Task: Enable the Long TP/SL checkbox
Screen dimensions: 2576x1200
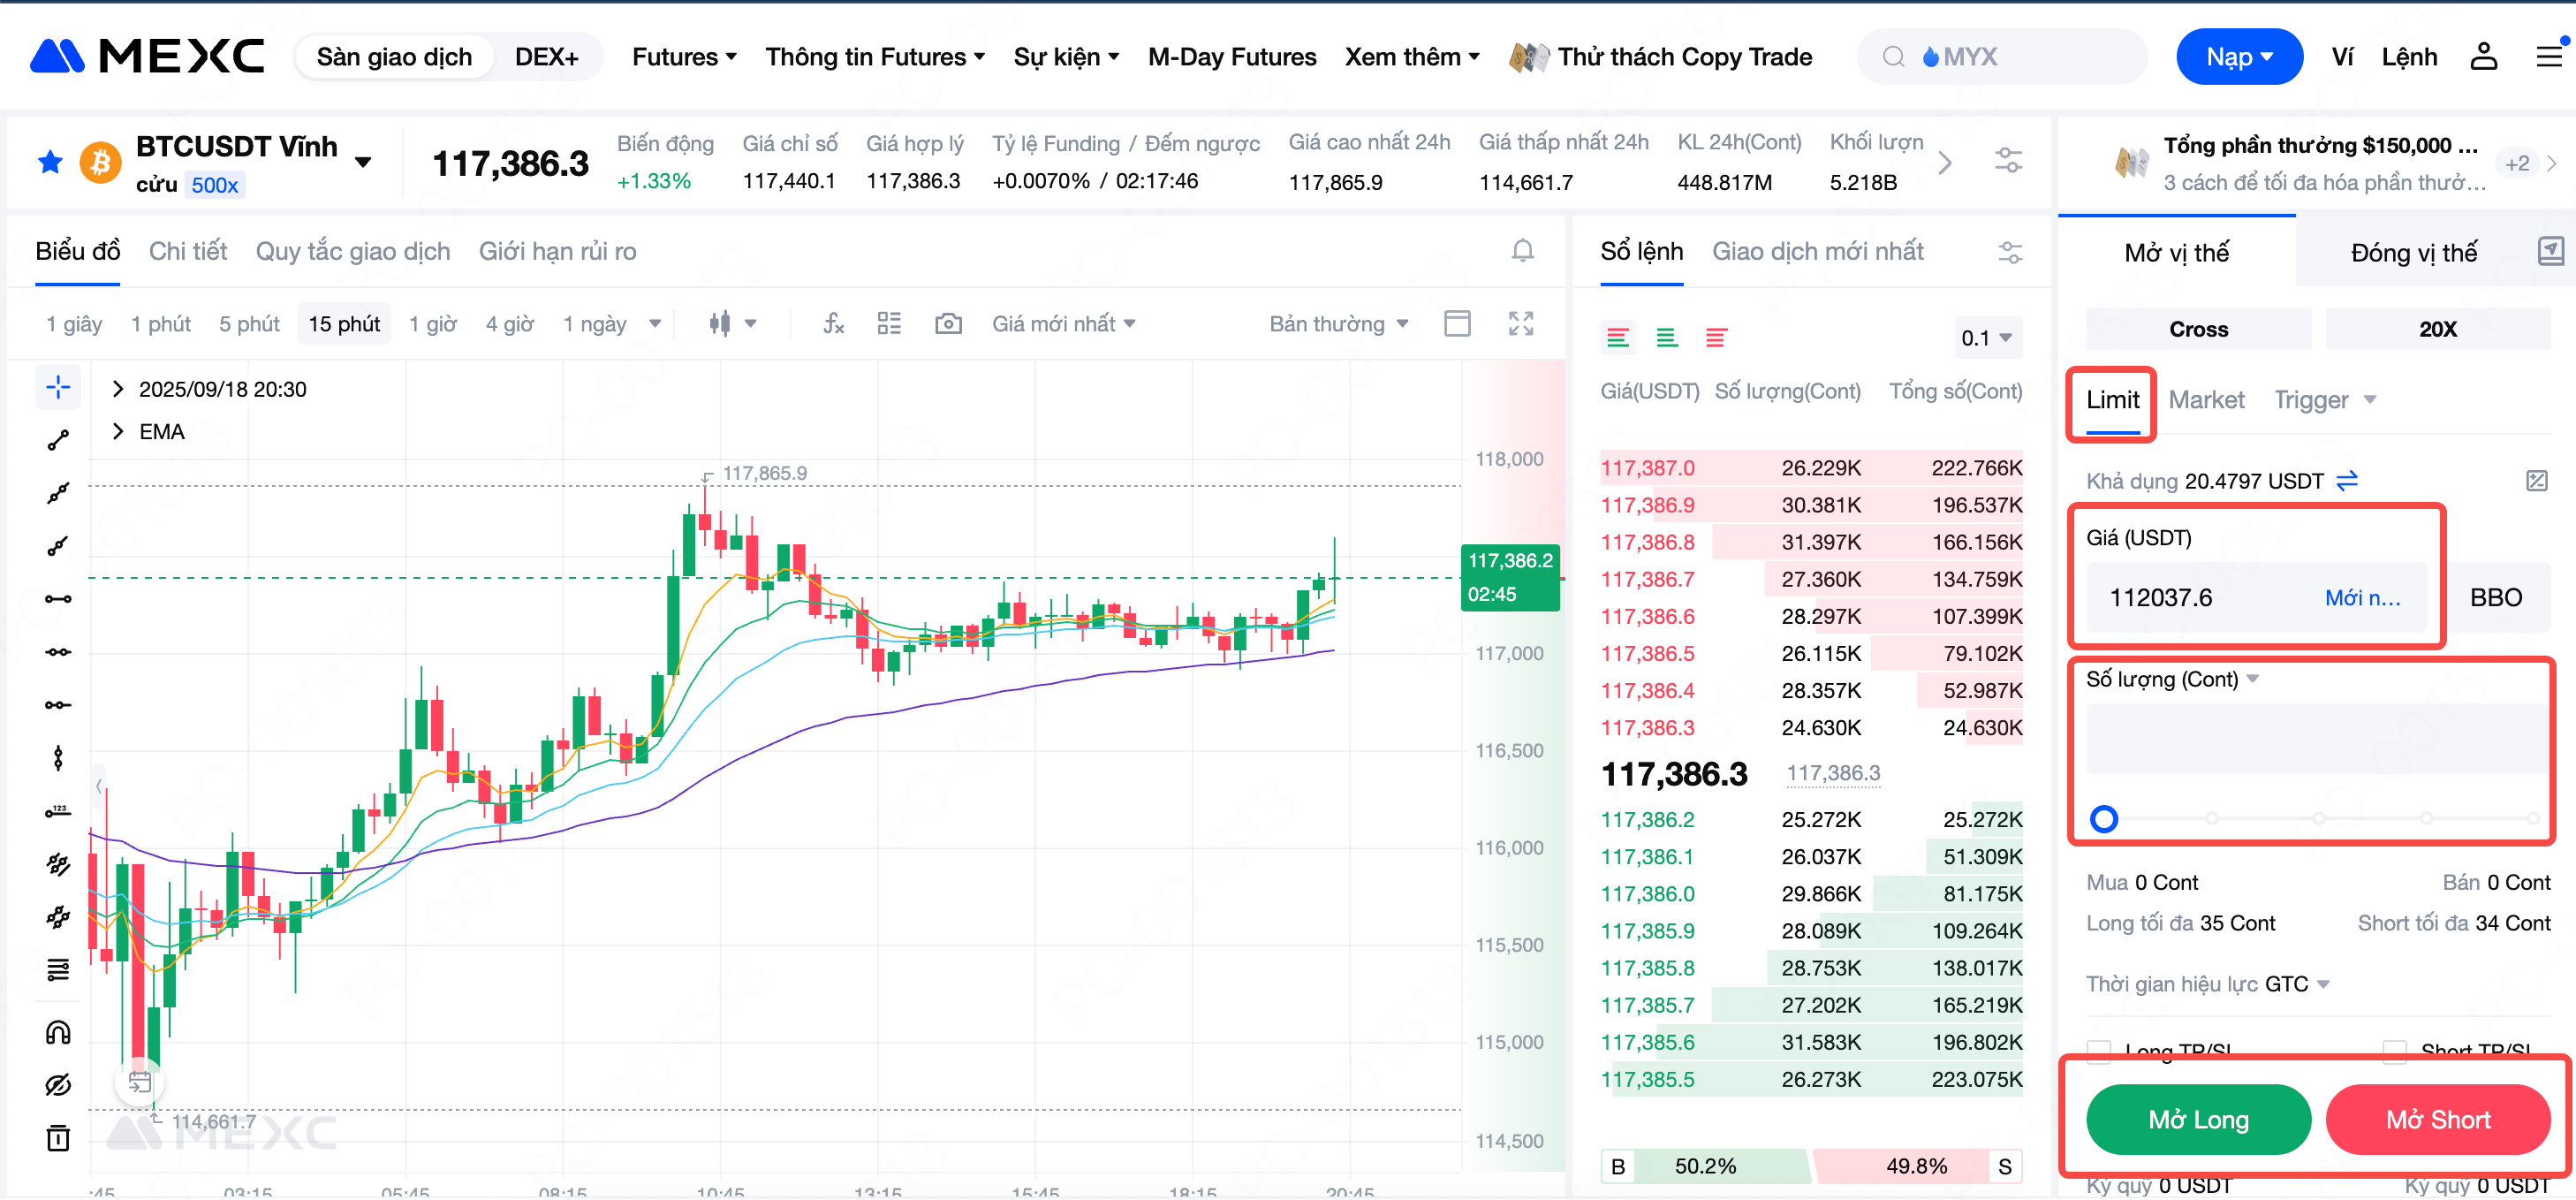Action: click(x=2099, y=1049)
